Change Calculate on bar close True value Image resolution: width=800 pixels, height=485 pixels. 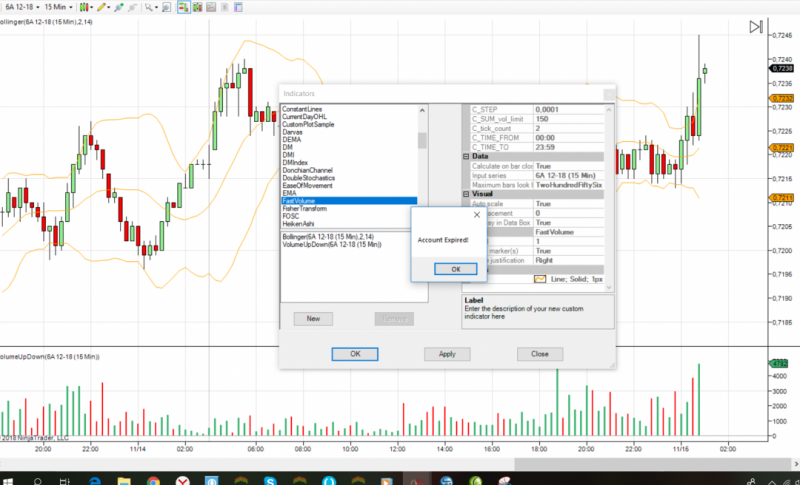coord(569,166)
